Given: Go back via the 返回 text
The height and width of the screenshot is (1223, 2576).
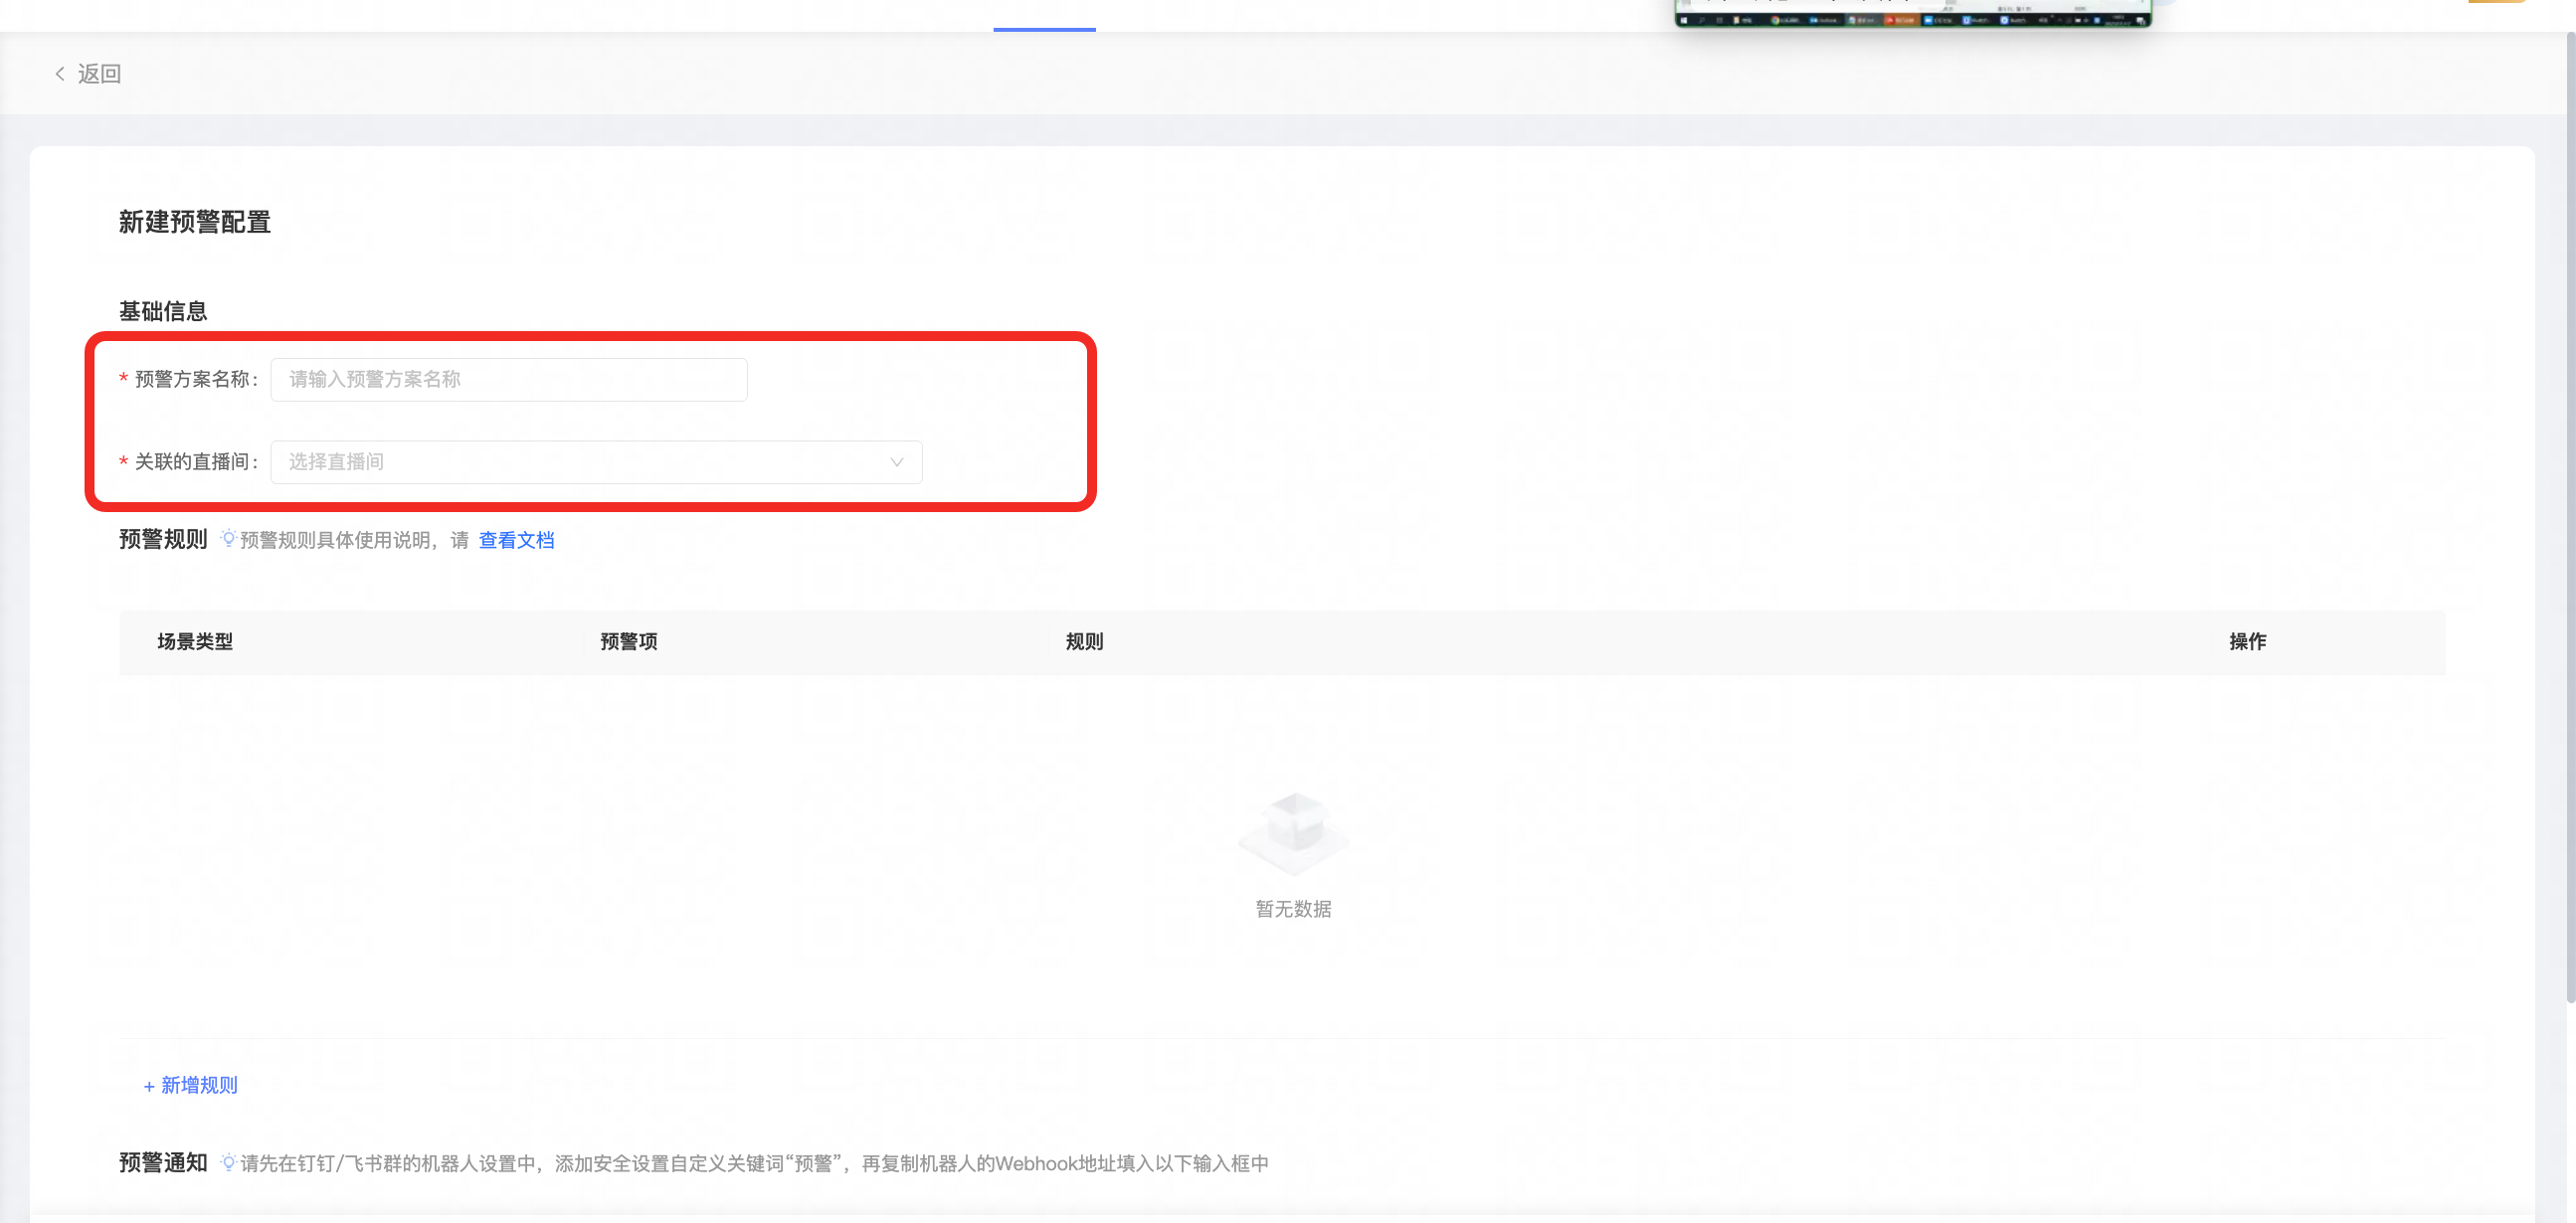Looking at the screenshot, I should pos(99,74).
